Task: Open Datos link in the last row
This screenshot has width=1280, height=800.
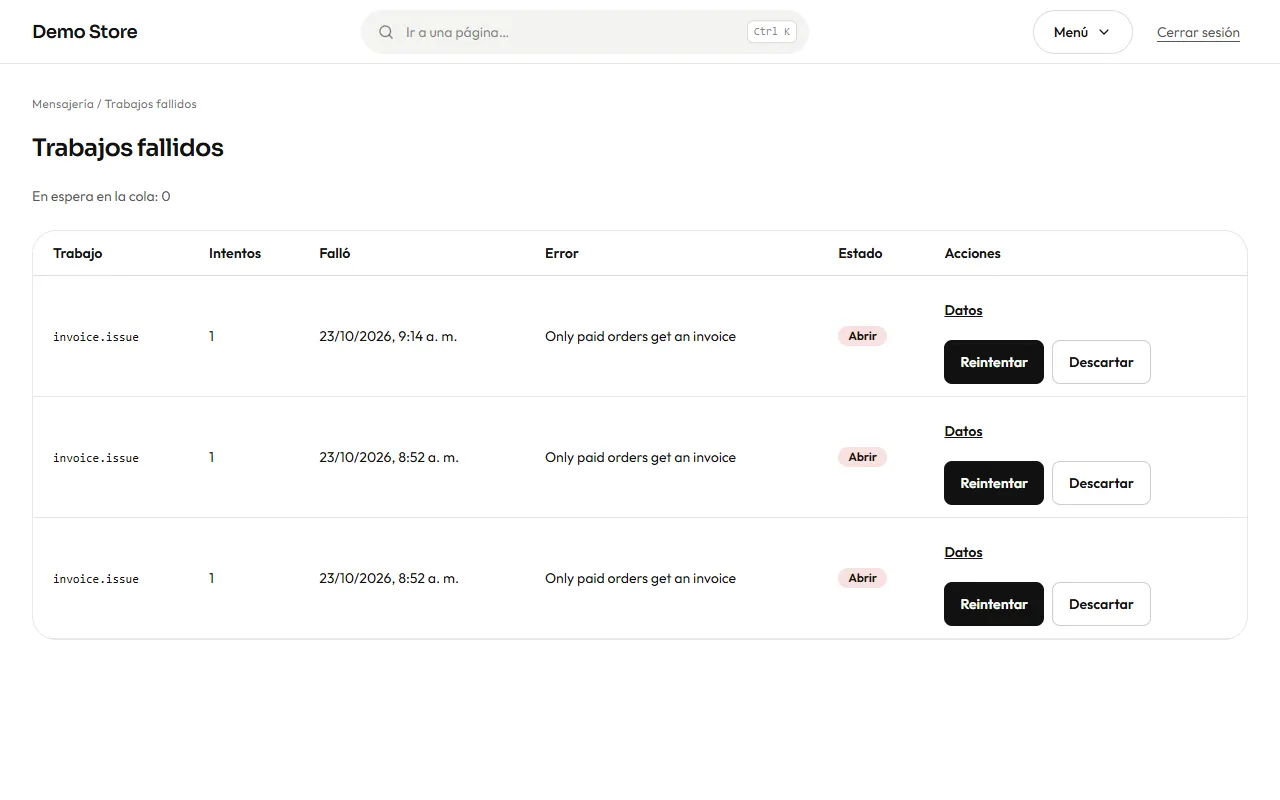Action: [963, 552]
